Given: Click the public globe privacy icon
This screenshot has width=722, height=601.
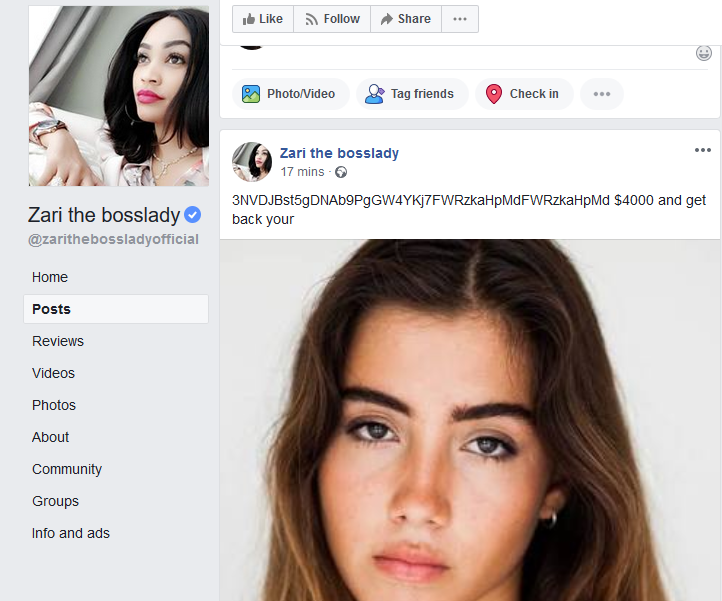Looking at the screenshot, I should tap(341, 172).
